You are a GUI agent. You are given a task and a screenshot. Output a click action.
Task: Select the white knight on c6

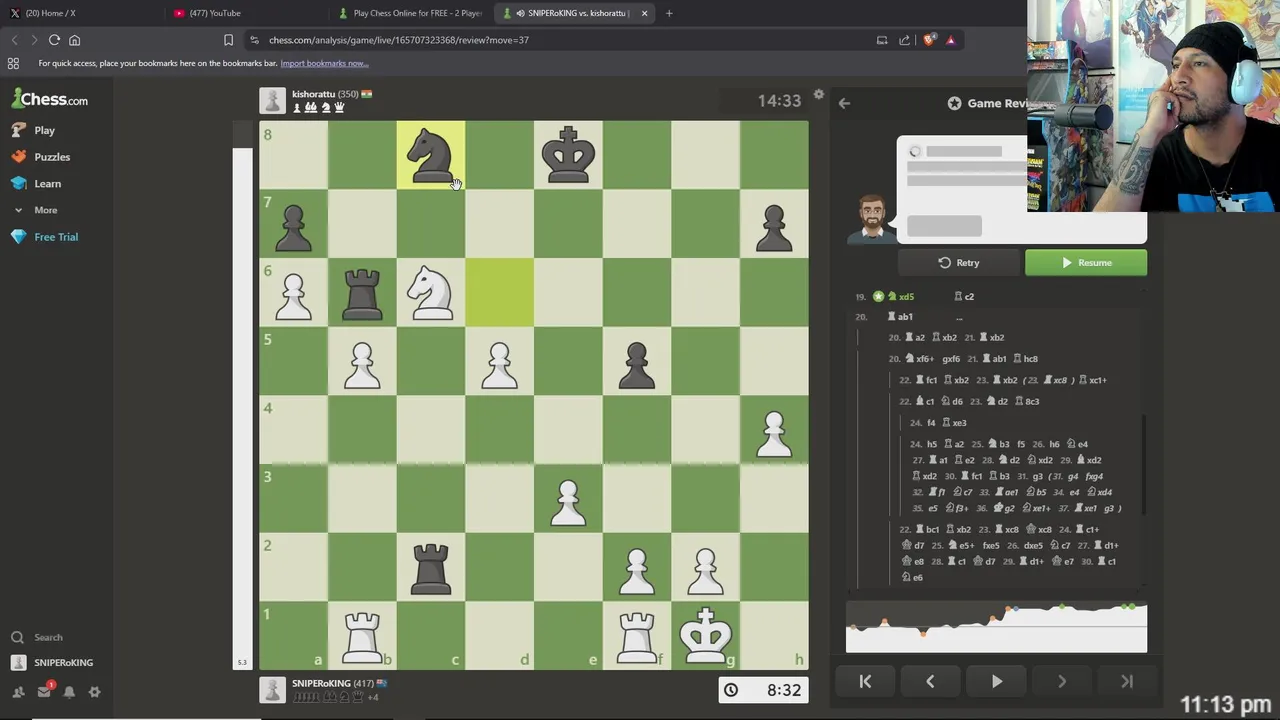(x=431, y=292)
